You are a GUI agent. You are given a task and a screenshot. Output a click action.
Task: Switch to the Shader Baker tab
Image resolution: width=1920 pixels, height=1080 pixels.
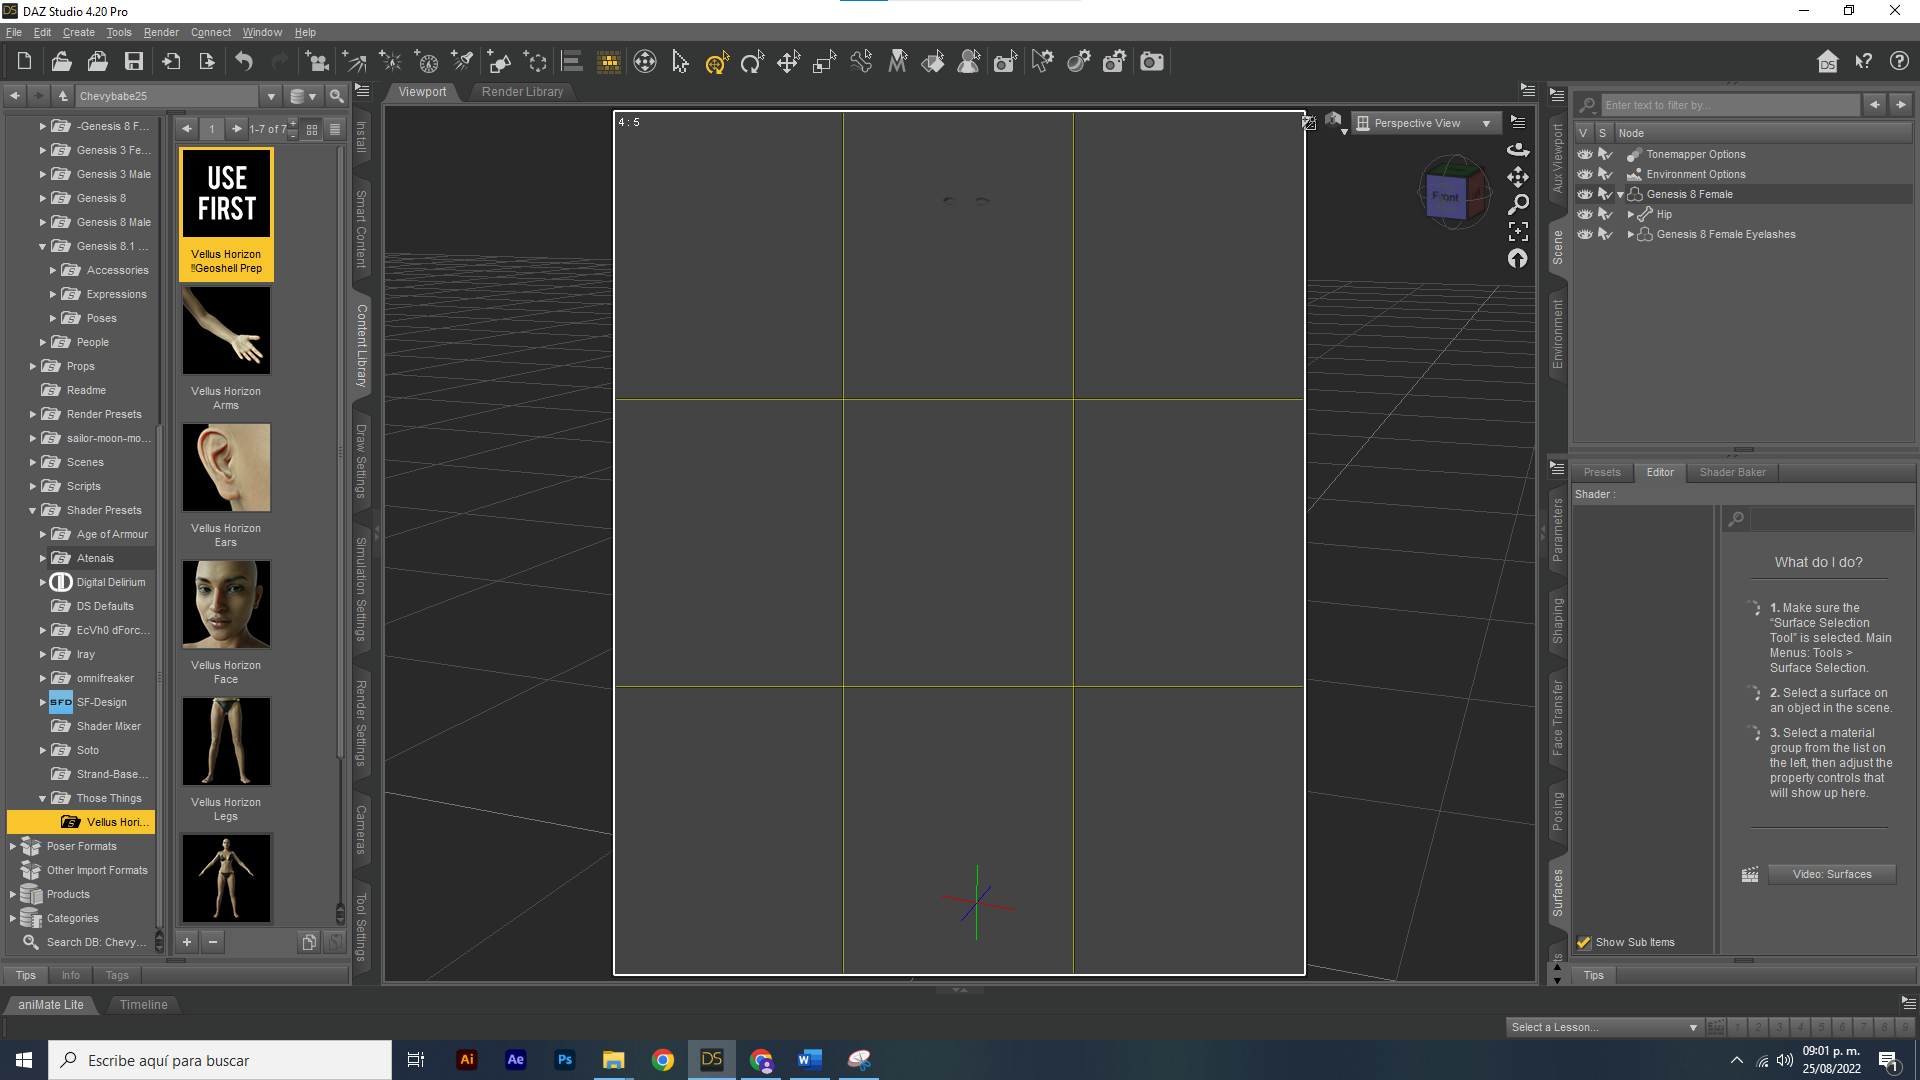1732,472
